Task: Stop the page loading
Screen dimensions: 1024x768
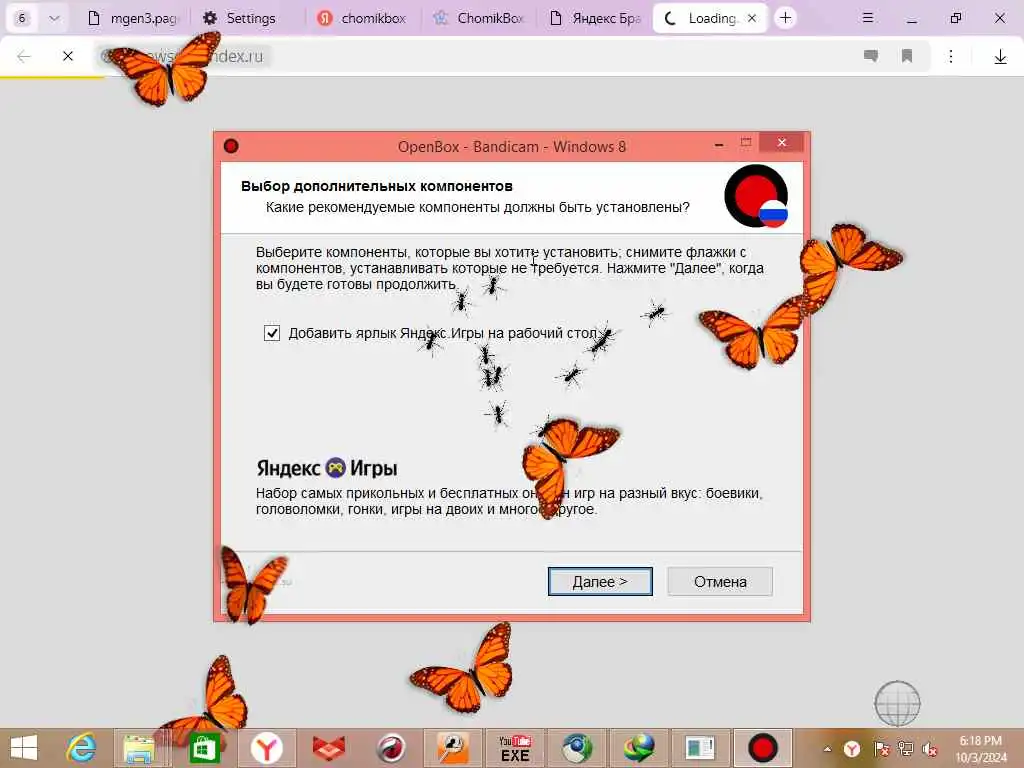Action: (x=68, y=56)
